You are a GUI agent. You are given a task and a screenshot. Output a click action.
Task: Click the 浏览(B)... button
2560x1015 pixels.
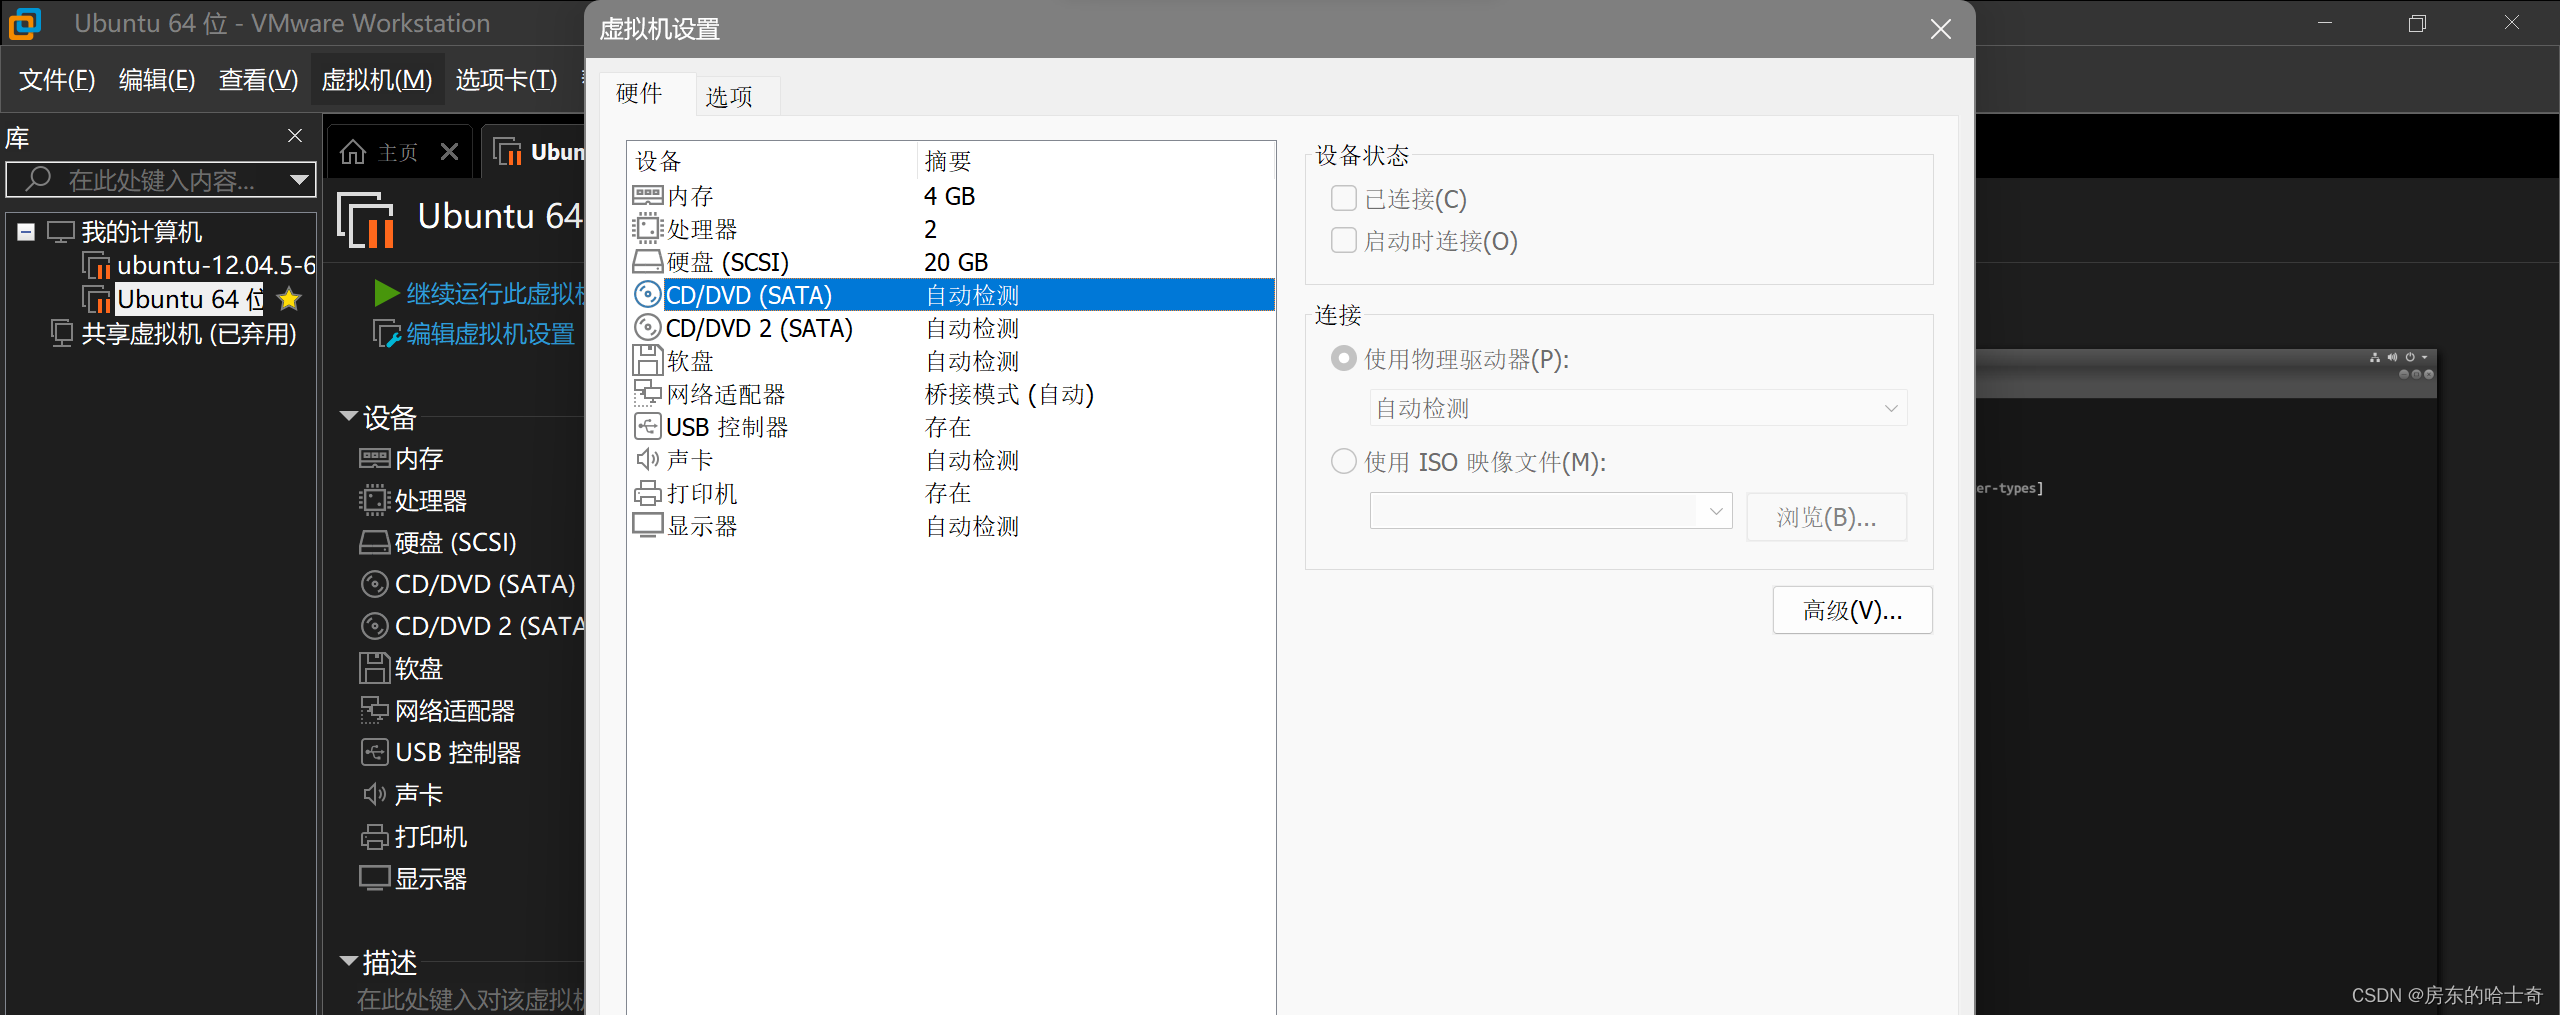(1826, 517)
